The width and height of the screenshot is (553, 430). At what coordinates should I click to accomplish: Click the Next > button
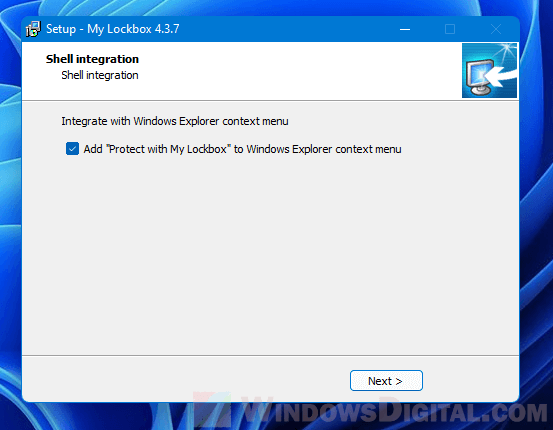point(386,381)
